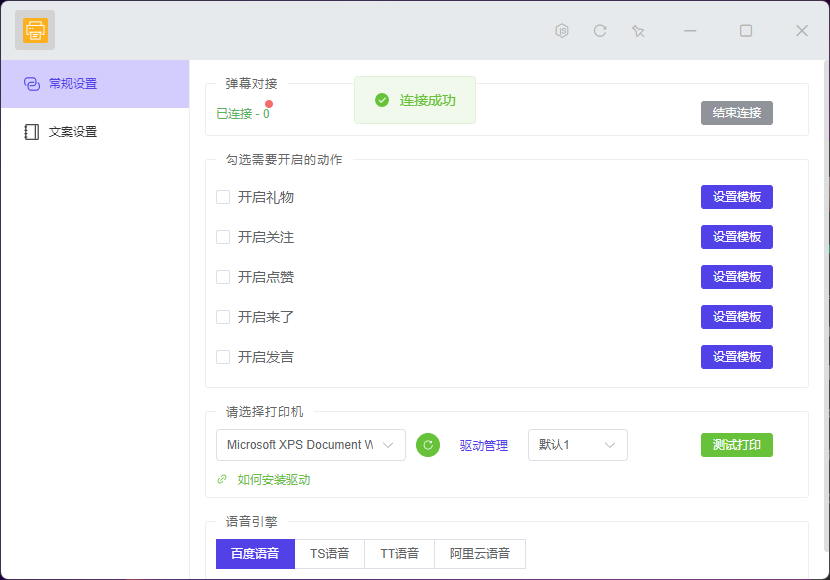Pin the window with the pin icon
This screenshot has height=580, width=830.
click(638, 31)
